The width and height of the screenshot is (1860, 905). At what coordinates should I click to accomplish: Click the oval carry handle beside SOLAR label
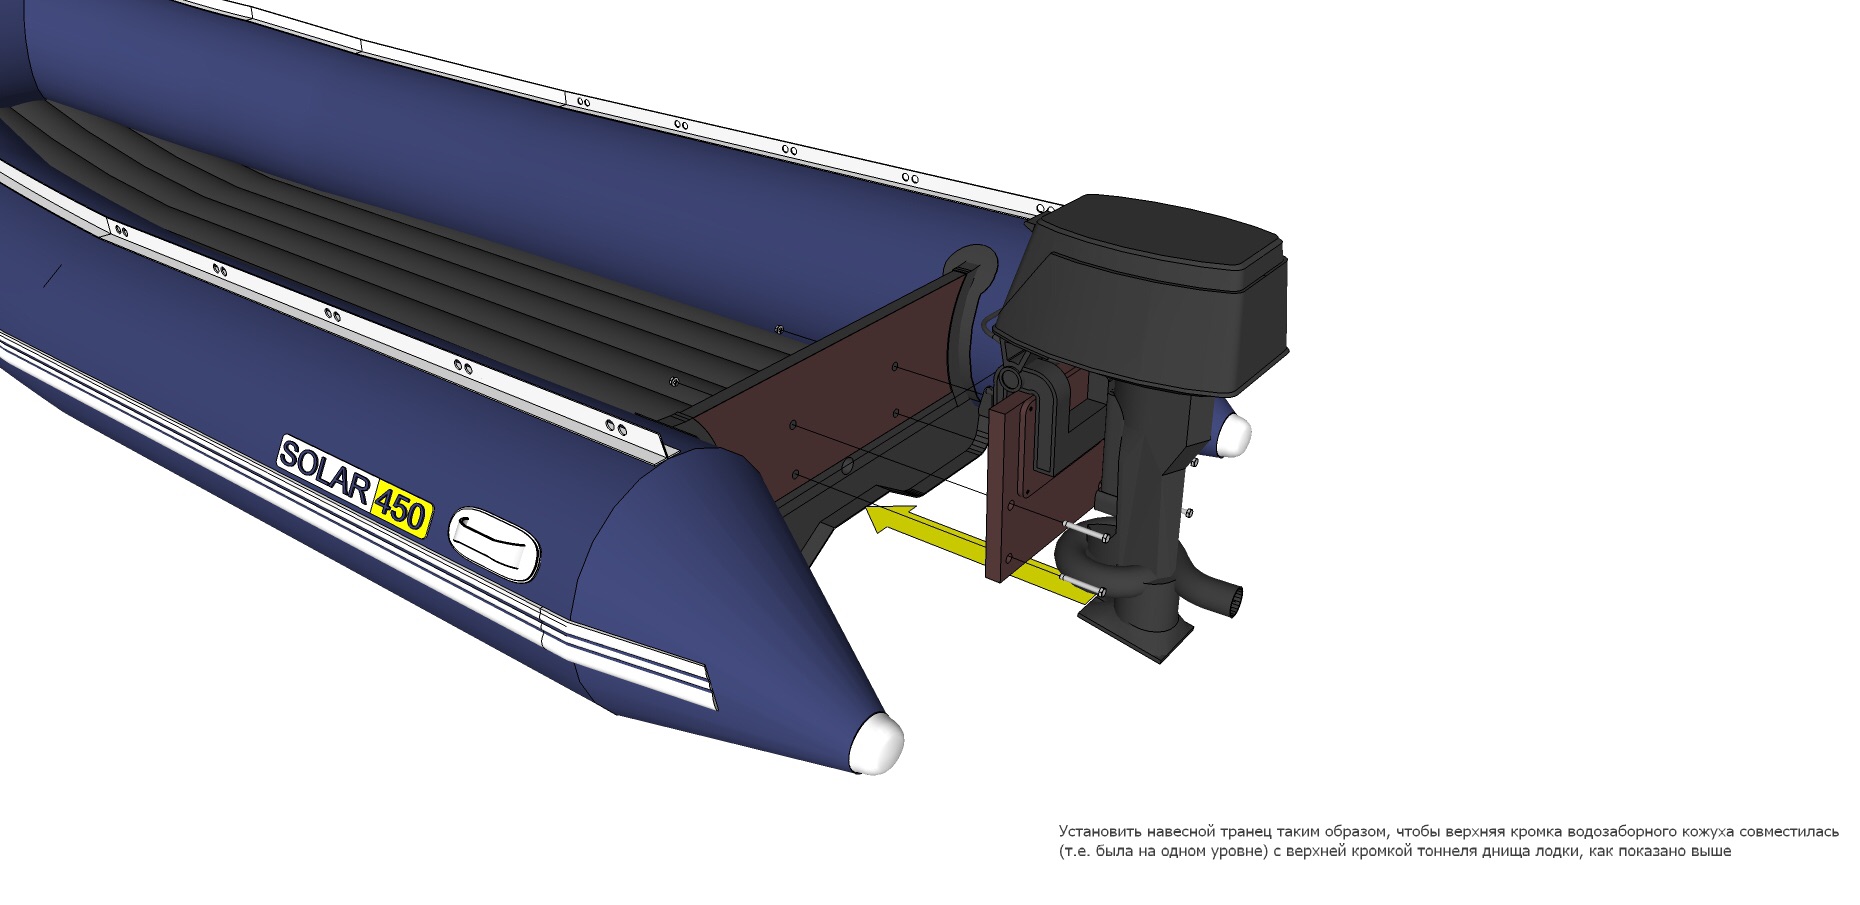click(494, 545)
